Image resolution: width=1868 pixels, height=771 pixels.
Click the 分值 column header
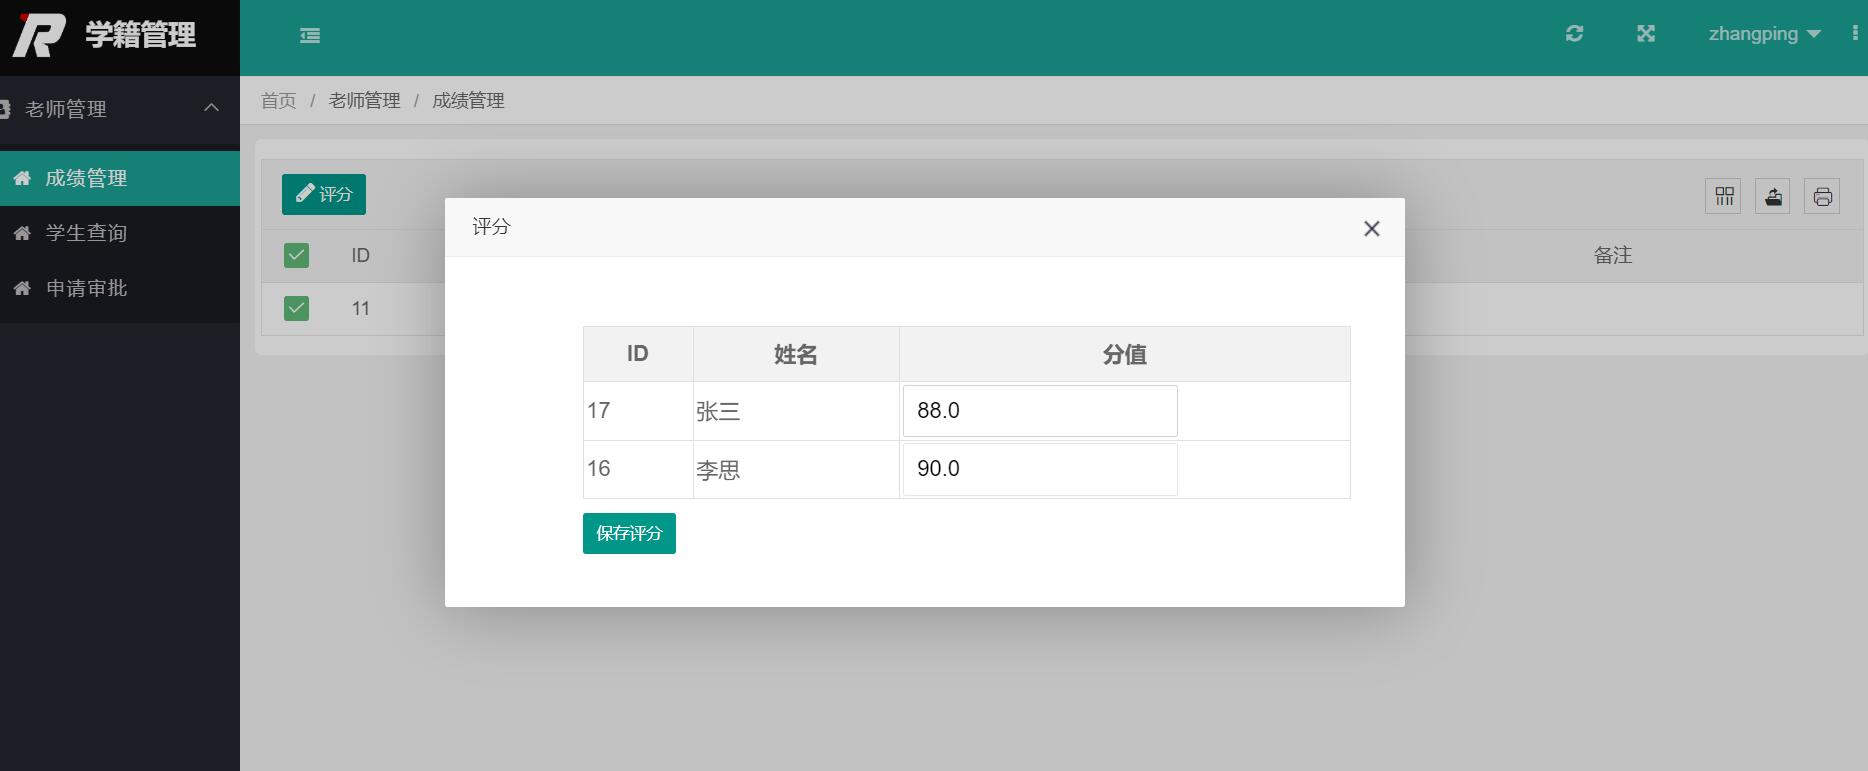1125,354
